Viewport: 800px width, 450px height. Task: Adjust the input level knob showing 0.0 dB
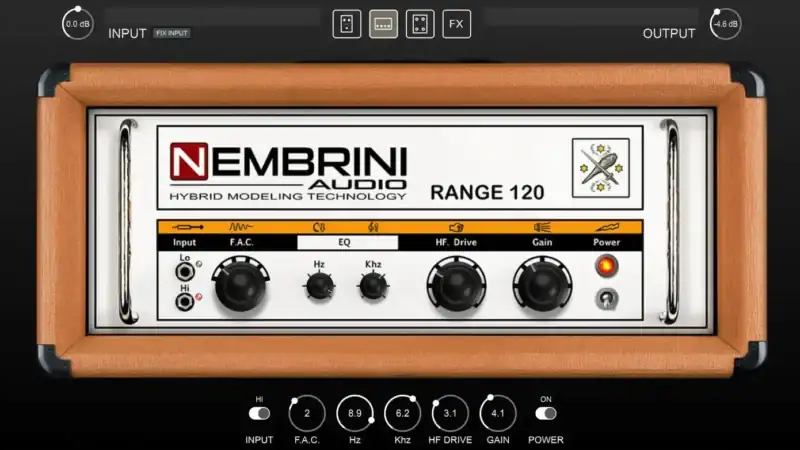(78, 23)
